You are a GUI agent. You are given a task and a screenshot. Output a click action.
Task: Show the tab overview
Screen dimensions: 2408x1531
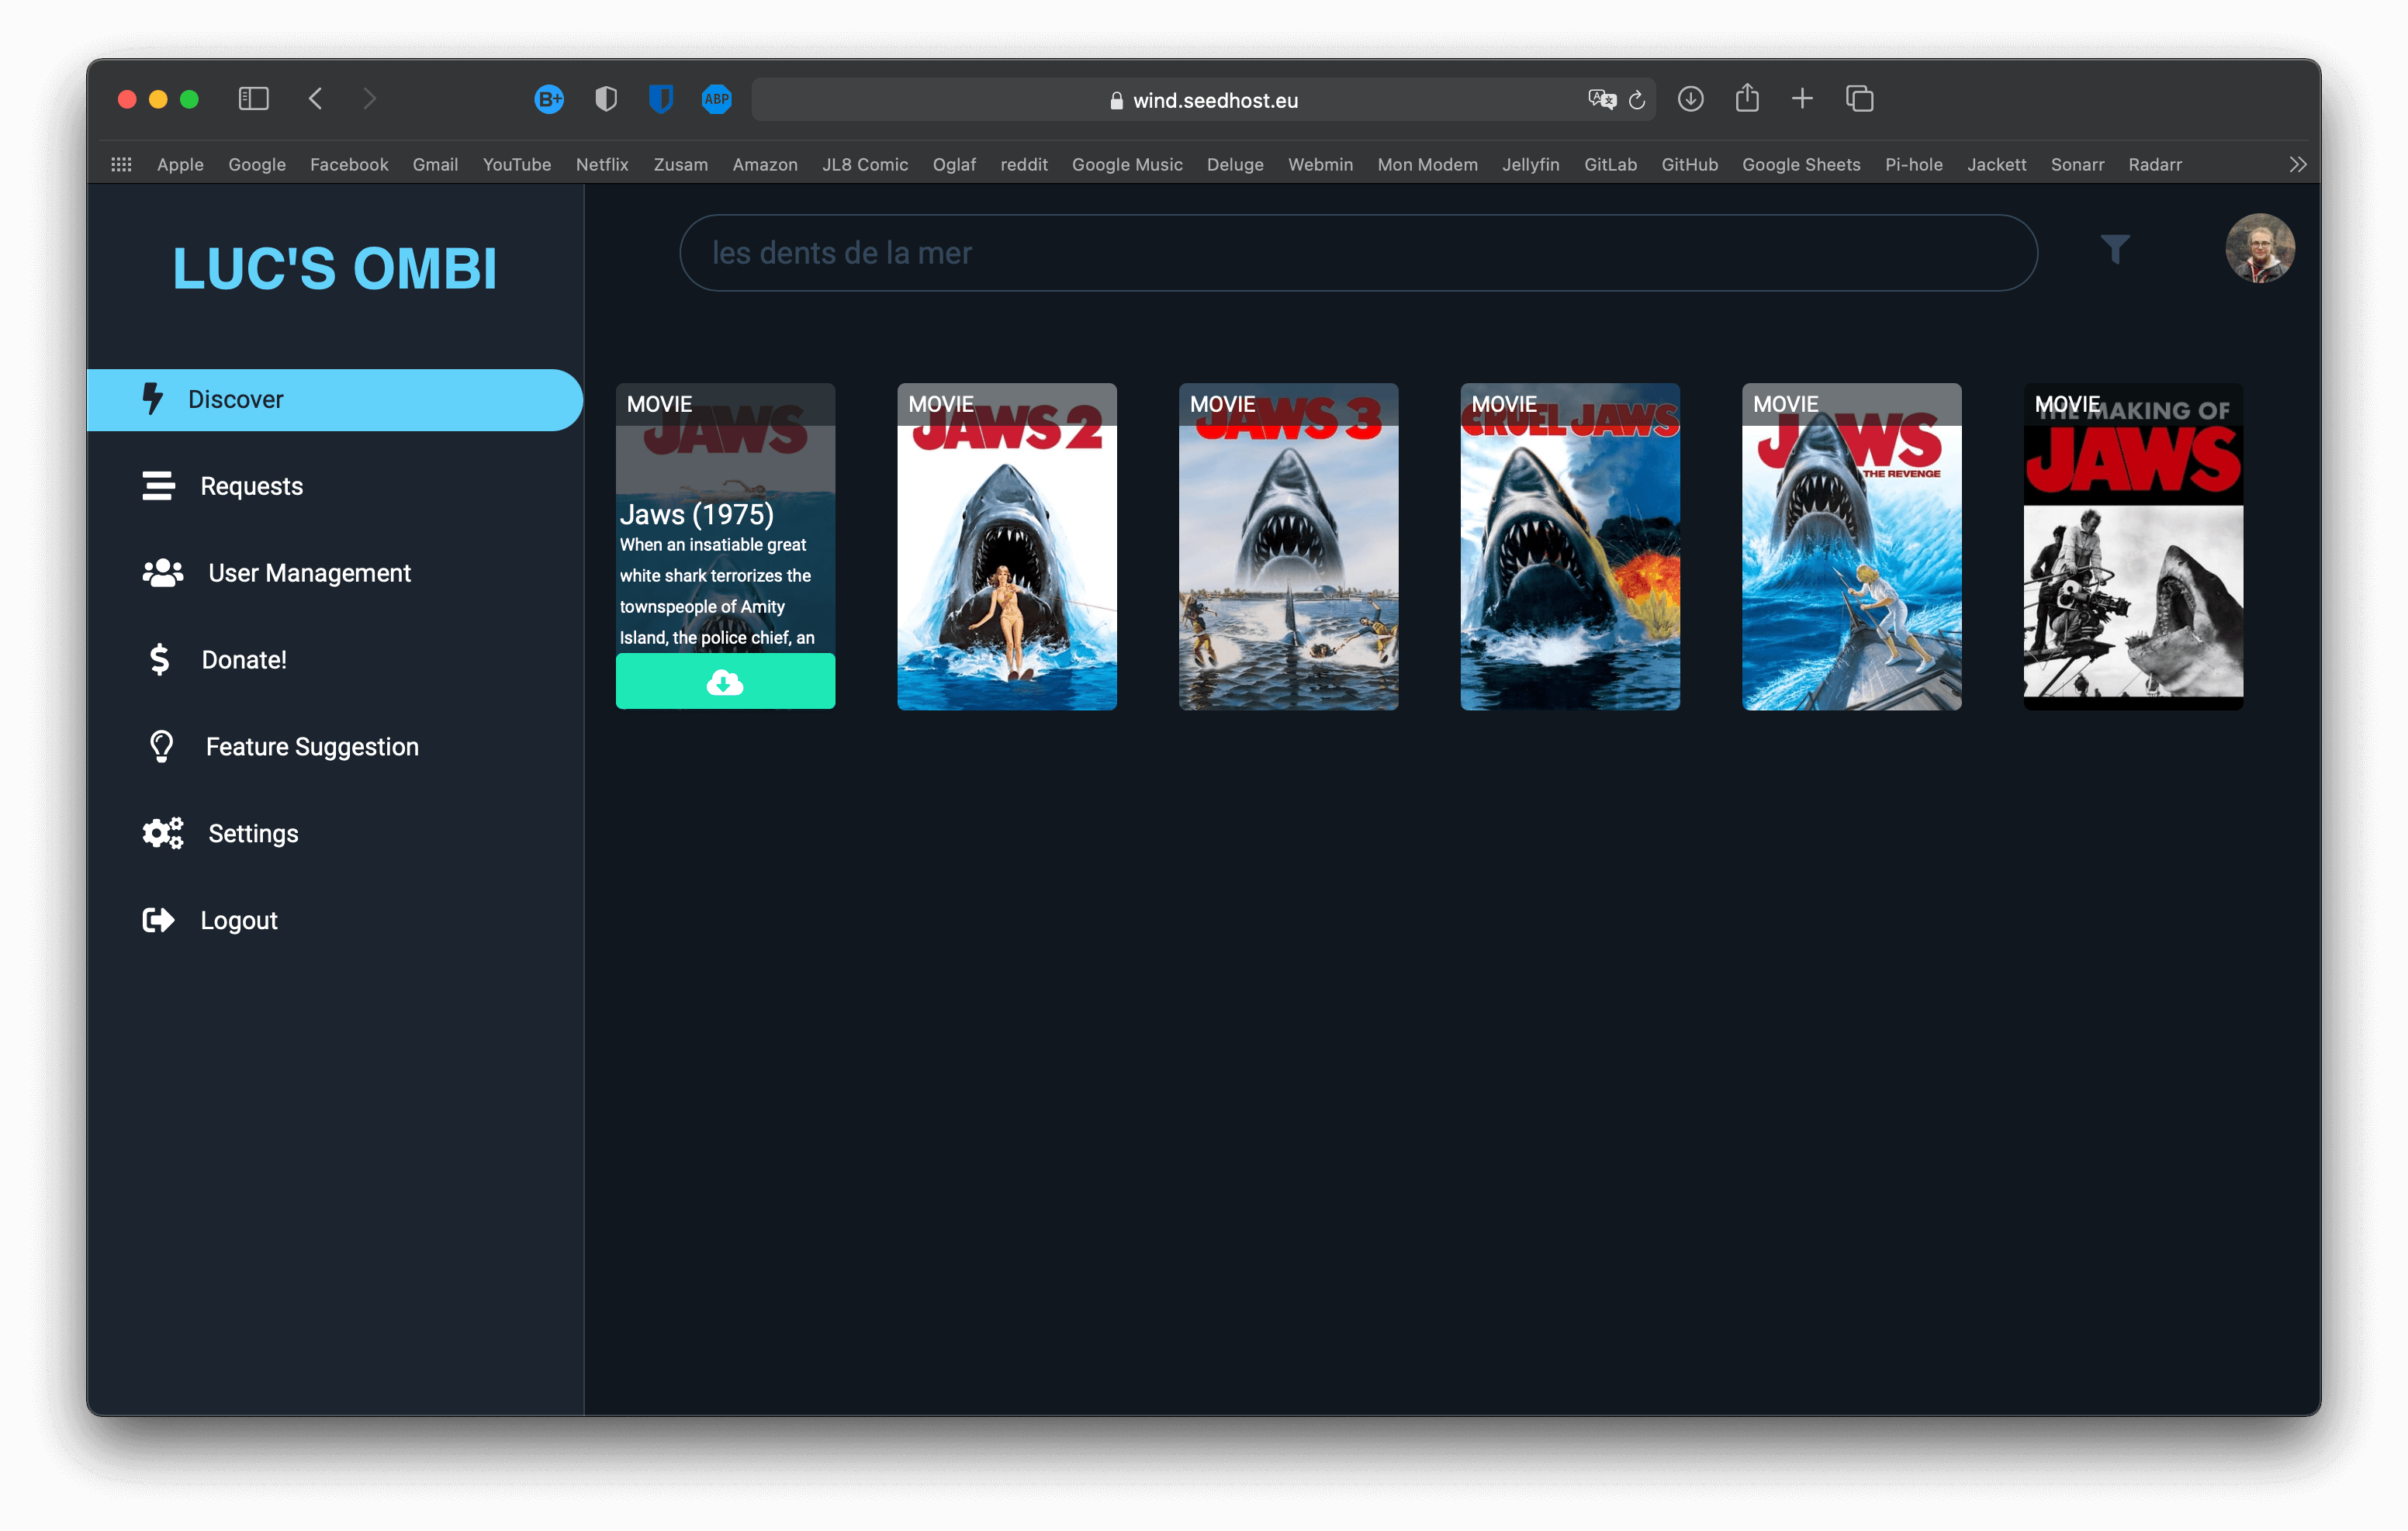tap(1859, 99)
